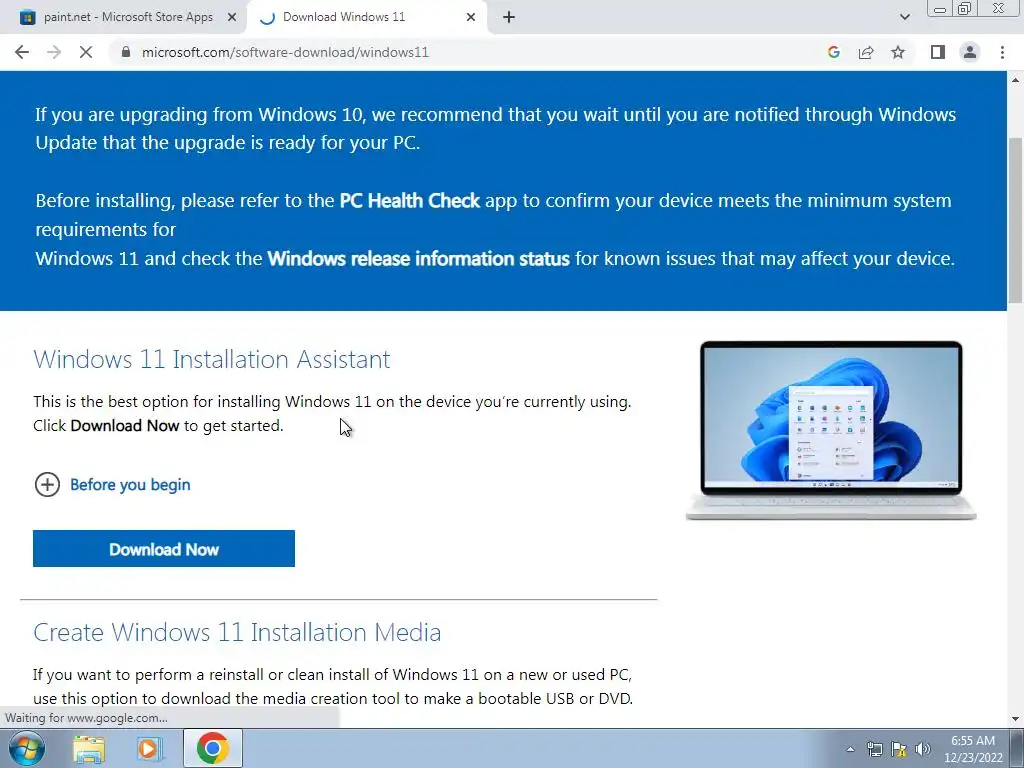
Task: Launch Windows Media Player from taskbar
Action: pyautogui.click(x=150, y=748)
